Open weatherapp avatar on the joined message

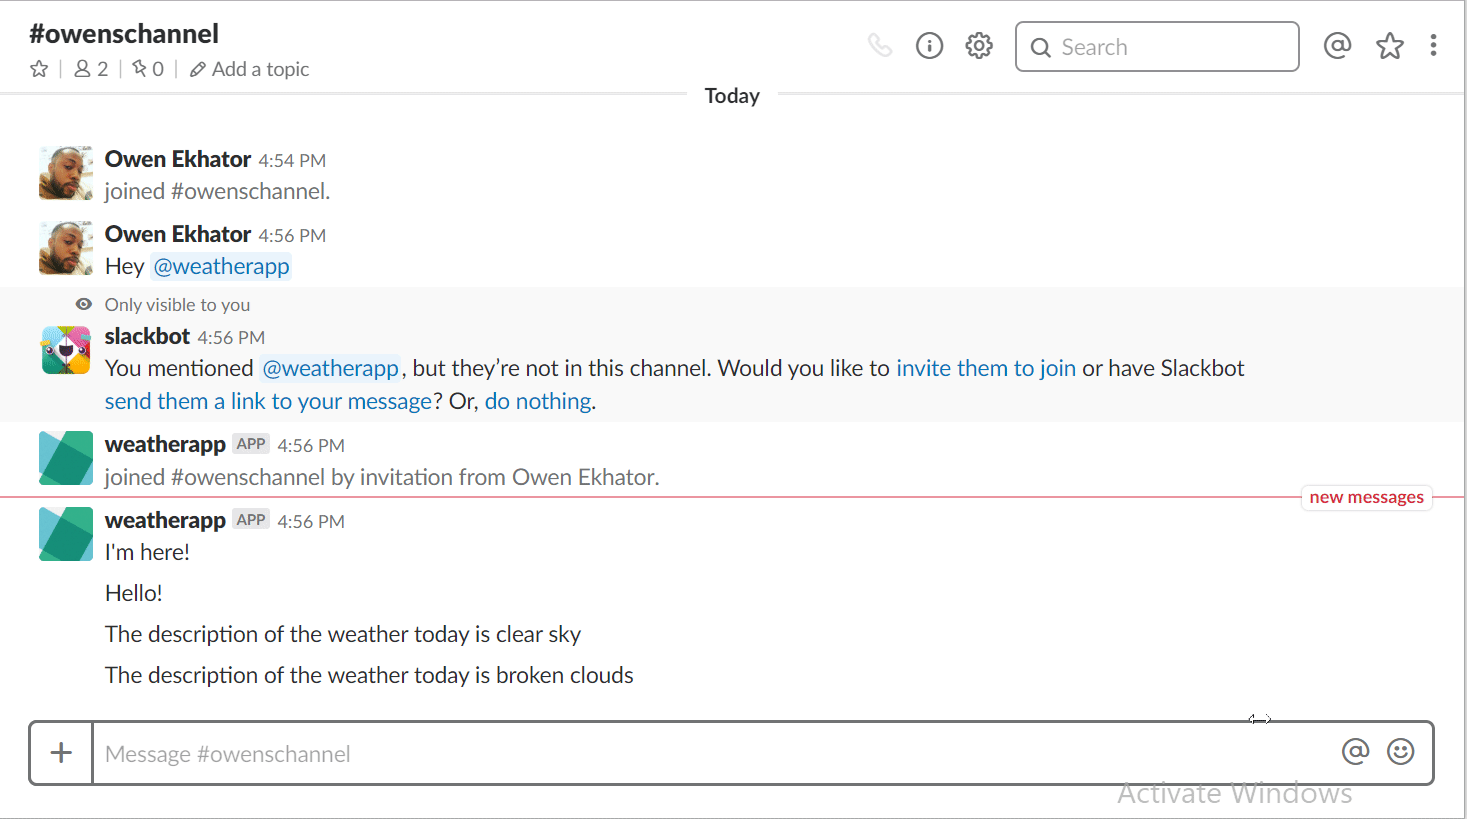point(66,458)
